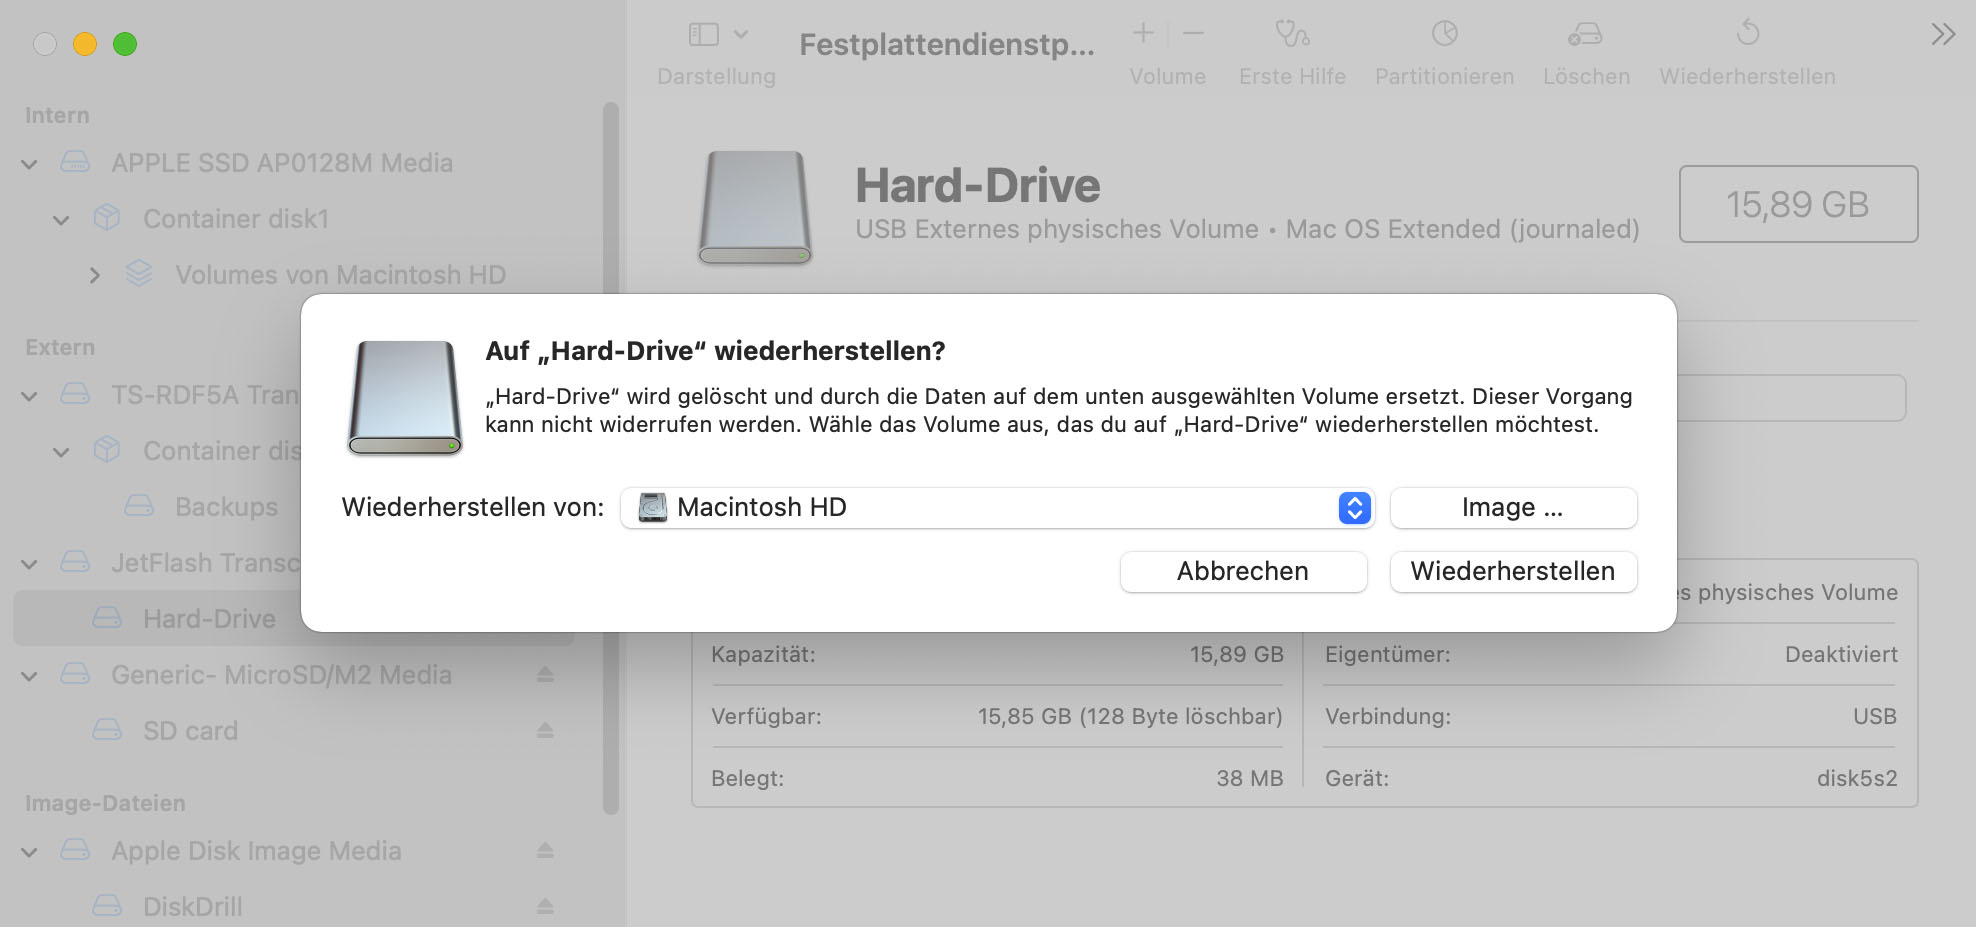The image size is (1976, 927).
Task: Open the Darstellung dropdown chevron
Action: (741, 35)
